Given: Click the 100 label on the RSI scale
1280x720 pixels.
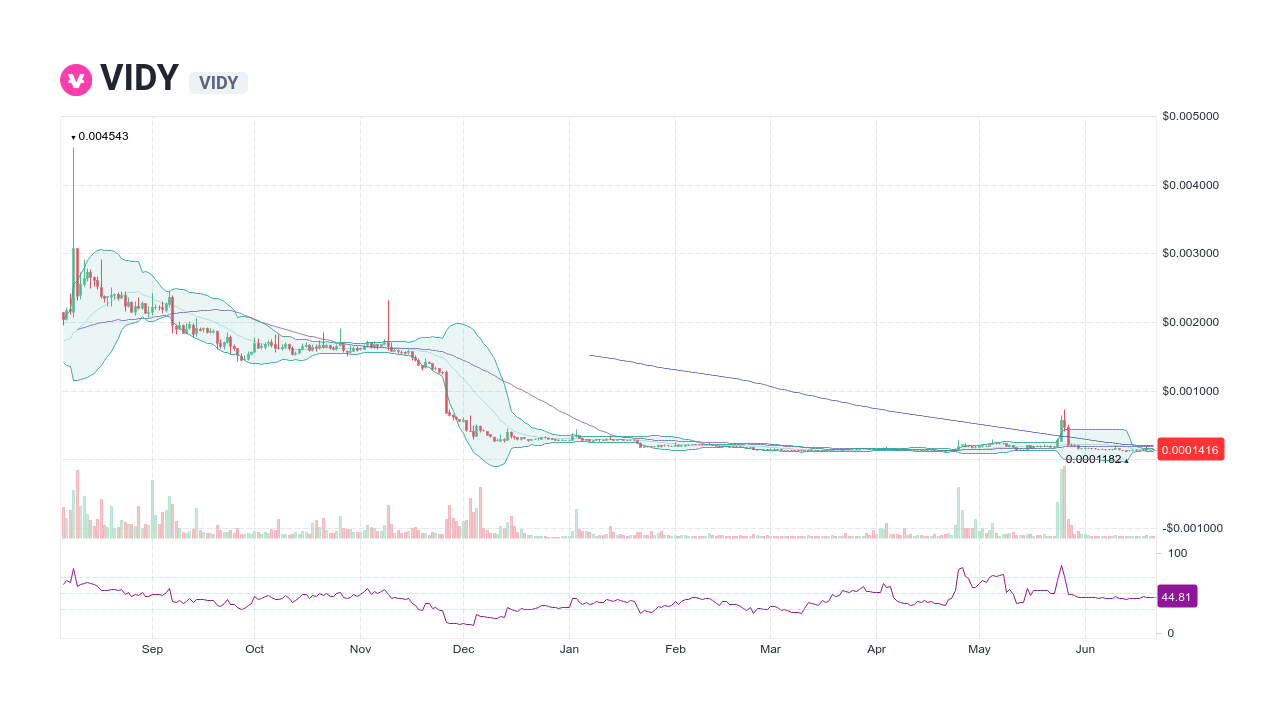Looking at the screenshot, I should coord(1177,553).
